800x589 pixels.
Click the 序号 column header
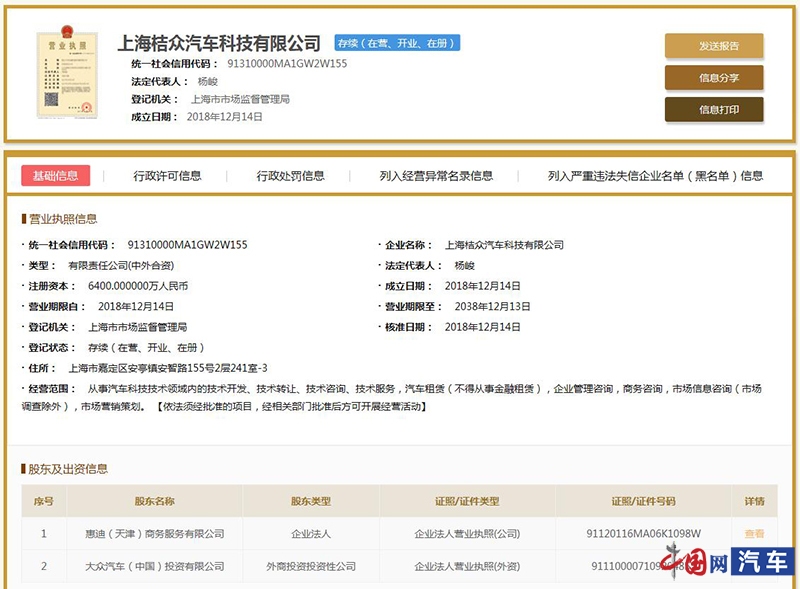coord(43,501)
